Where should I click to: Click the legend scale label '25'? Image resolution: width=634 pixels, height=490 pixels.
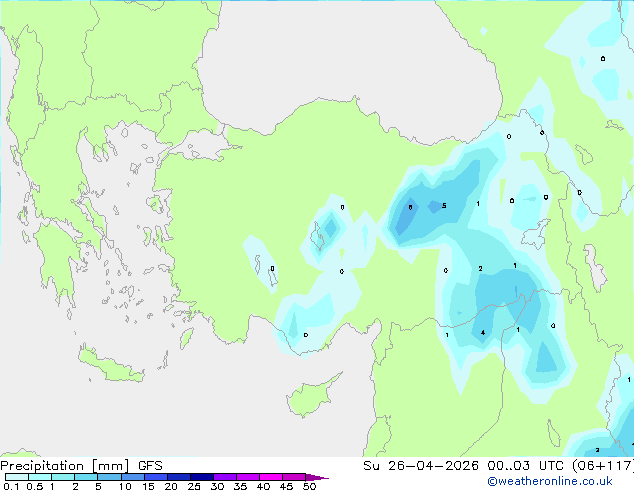(194, 486)
